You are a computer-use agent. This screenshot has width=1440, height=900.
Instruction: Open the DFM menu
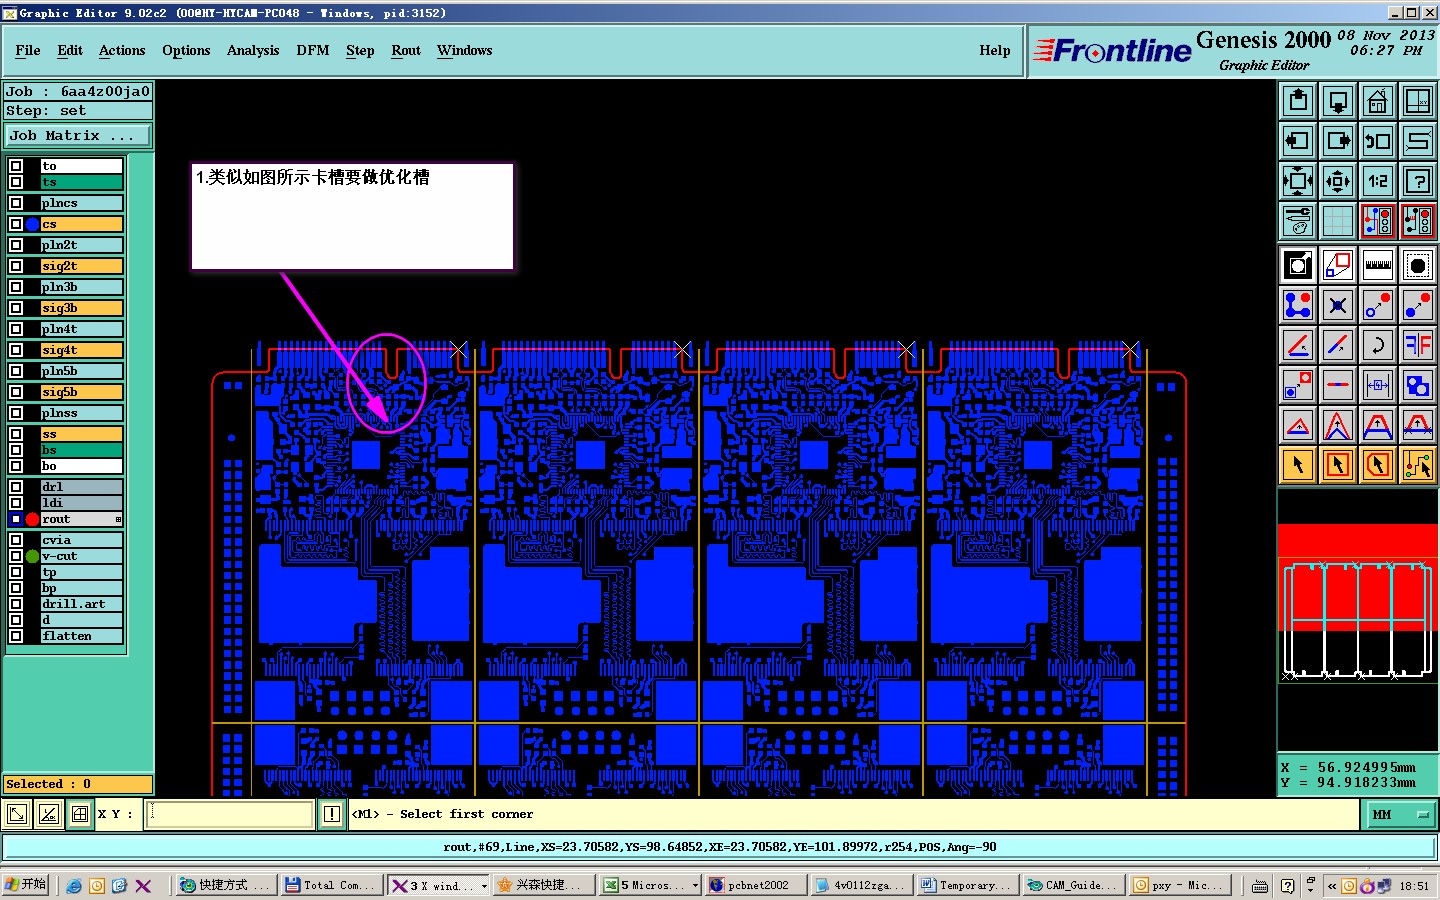(x=313, y=50)
